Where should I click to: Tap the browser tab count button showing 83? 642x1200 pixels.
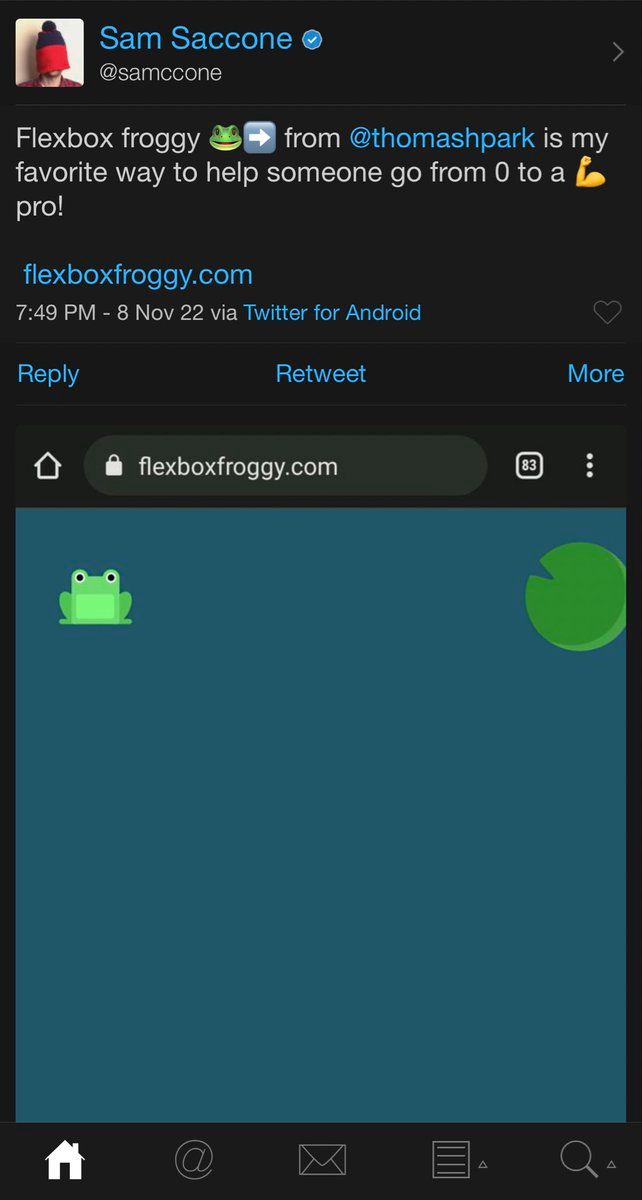point(529,465)
